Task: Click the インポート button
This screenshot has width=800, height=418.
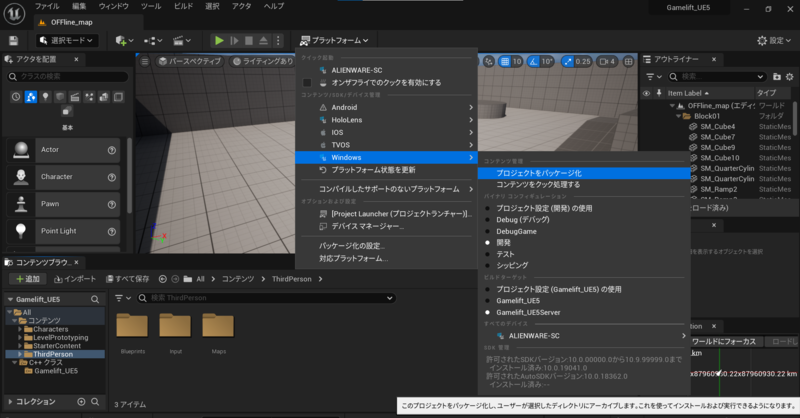Action: coord(75,279)
